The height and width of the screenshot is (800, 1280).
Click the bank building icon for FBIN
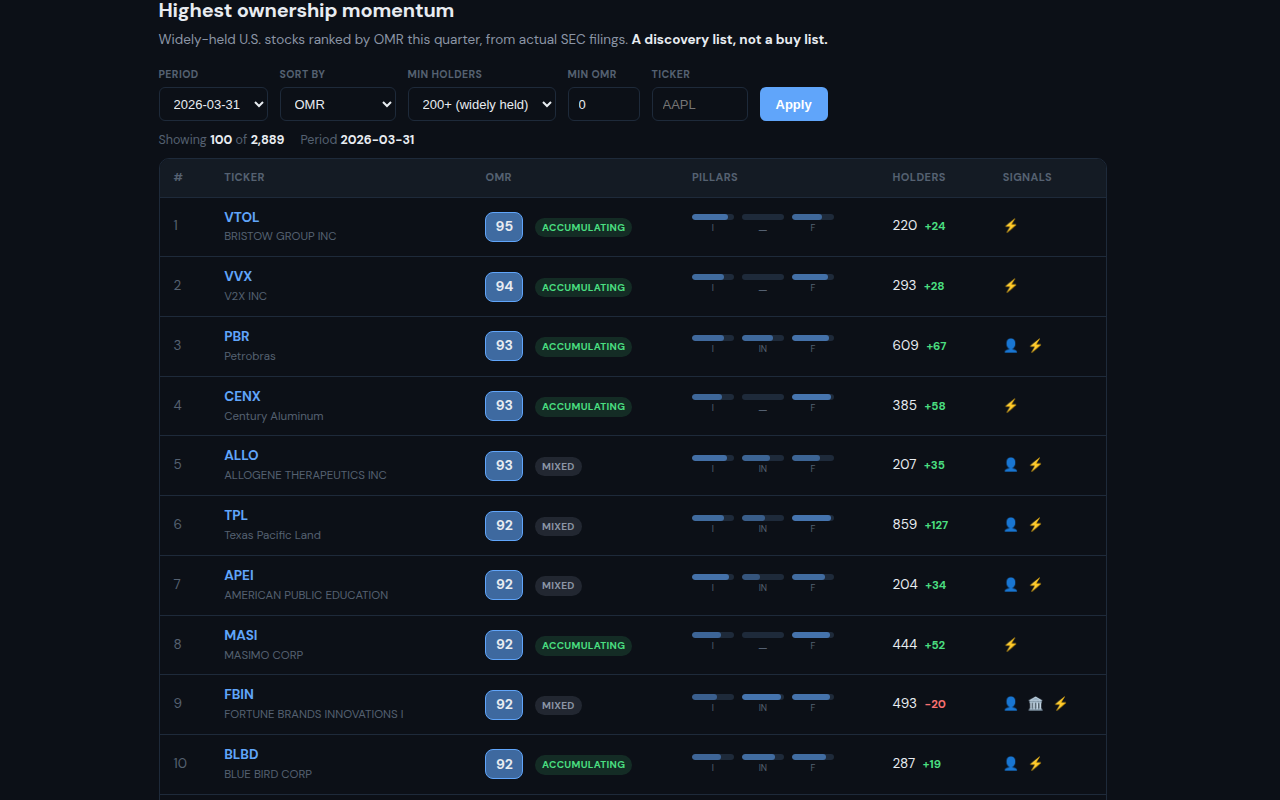coord(1035,703)
